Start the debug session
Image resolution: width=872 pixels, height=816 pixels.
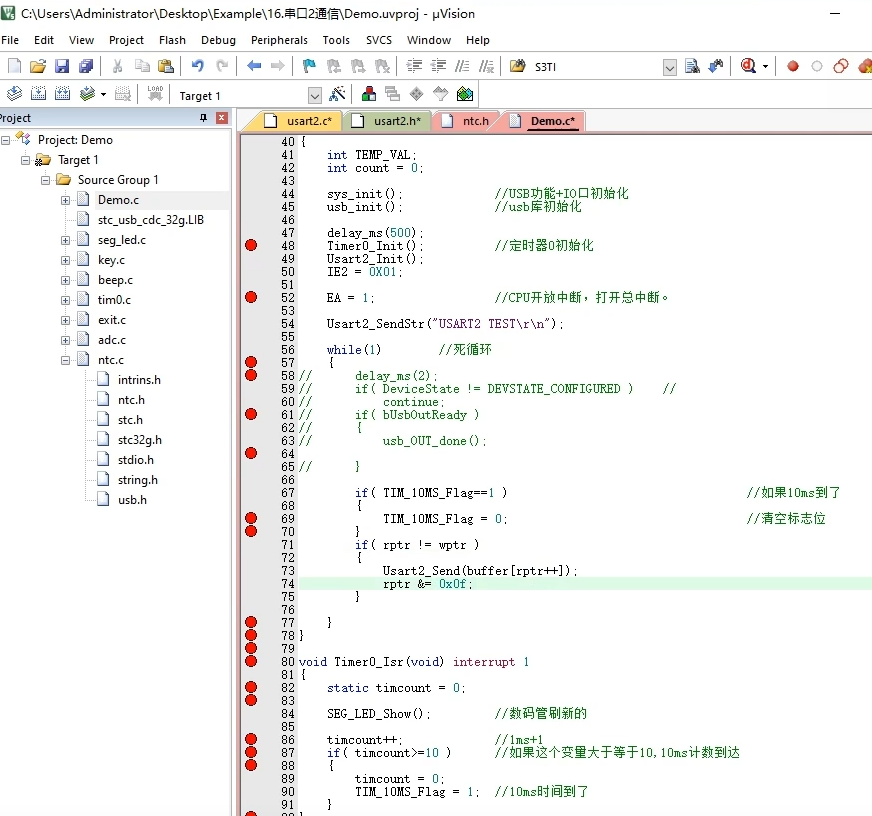point(749,66)
